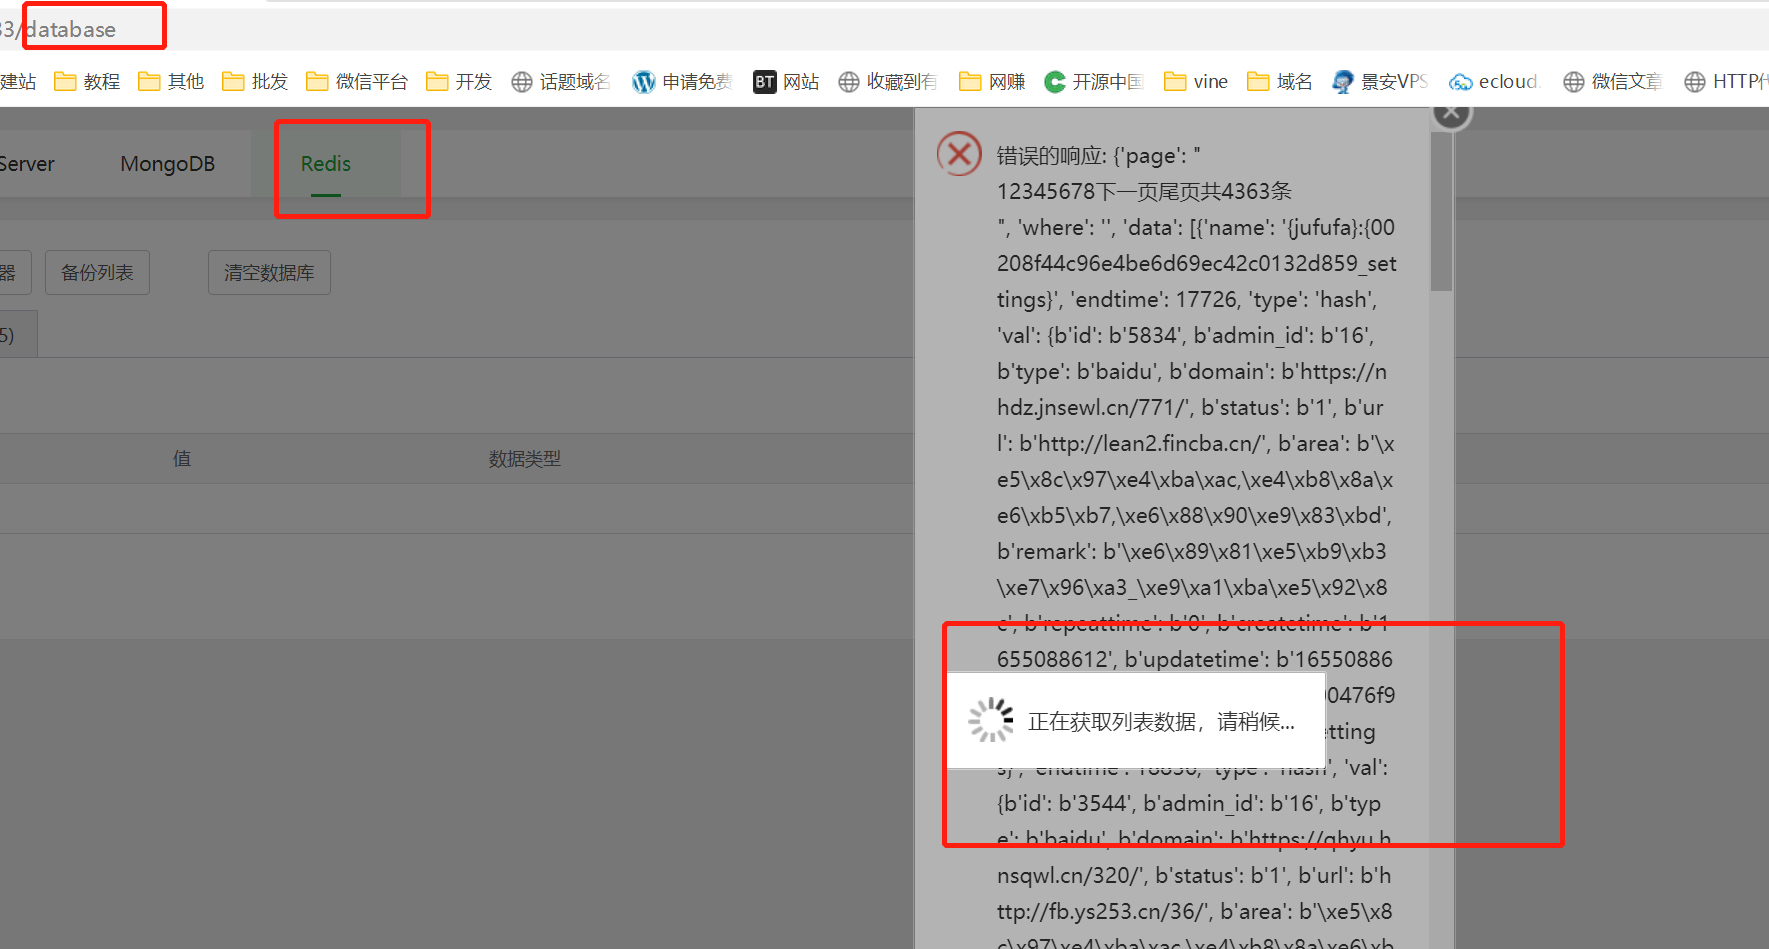This screenshot has width=1769, height=949.
Task: Open the 收藏到有 bookmark
Action: click(x=888, y=82)
